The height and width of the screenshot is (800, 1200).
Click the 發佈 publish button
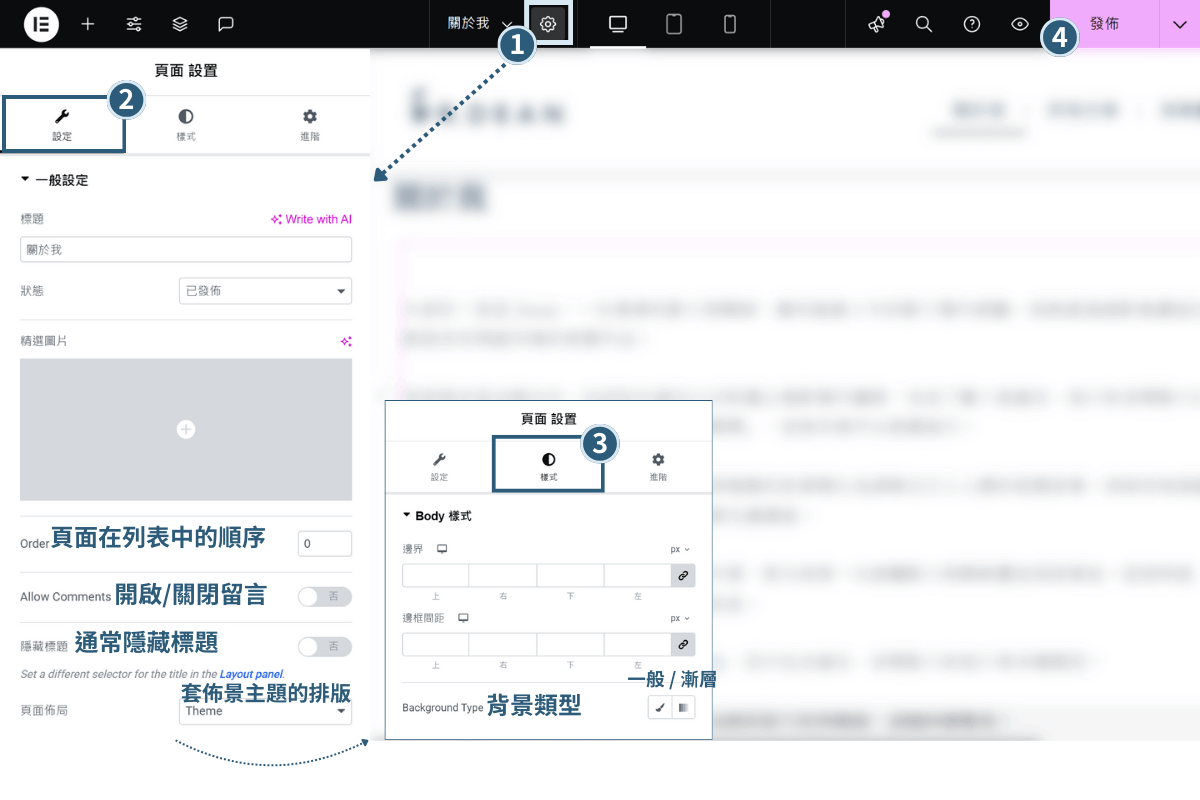point(1104,24)
